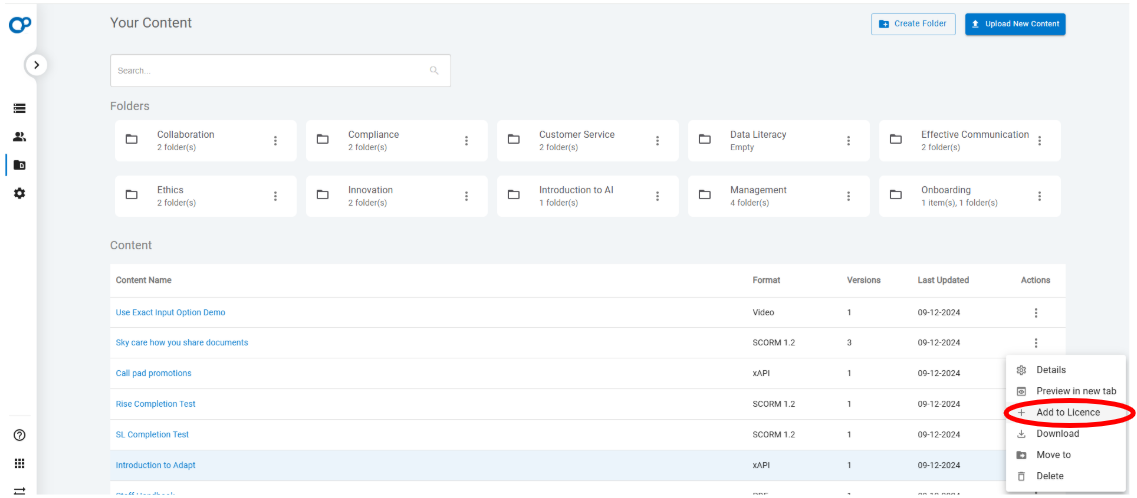Expand the sidebar with the chevron arrow
Image resolution: width=1137 pixels, height=498 pixels.
point(36,64)
